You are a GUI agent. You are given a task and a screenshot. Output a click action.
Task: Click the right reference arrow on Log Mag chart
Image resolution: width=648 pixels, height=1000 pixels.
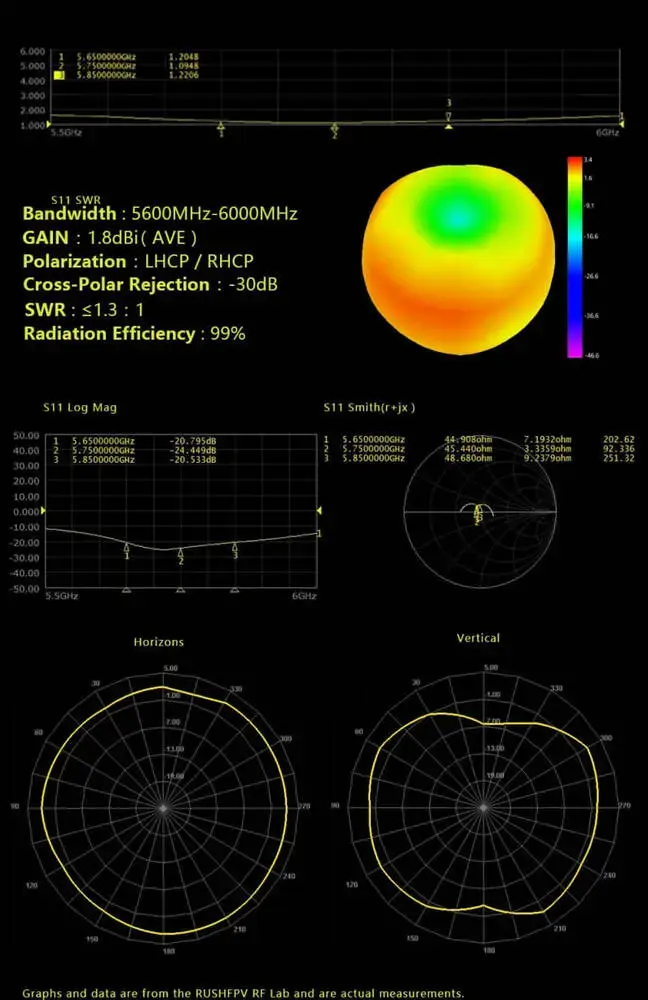click(x=320, y=511)
